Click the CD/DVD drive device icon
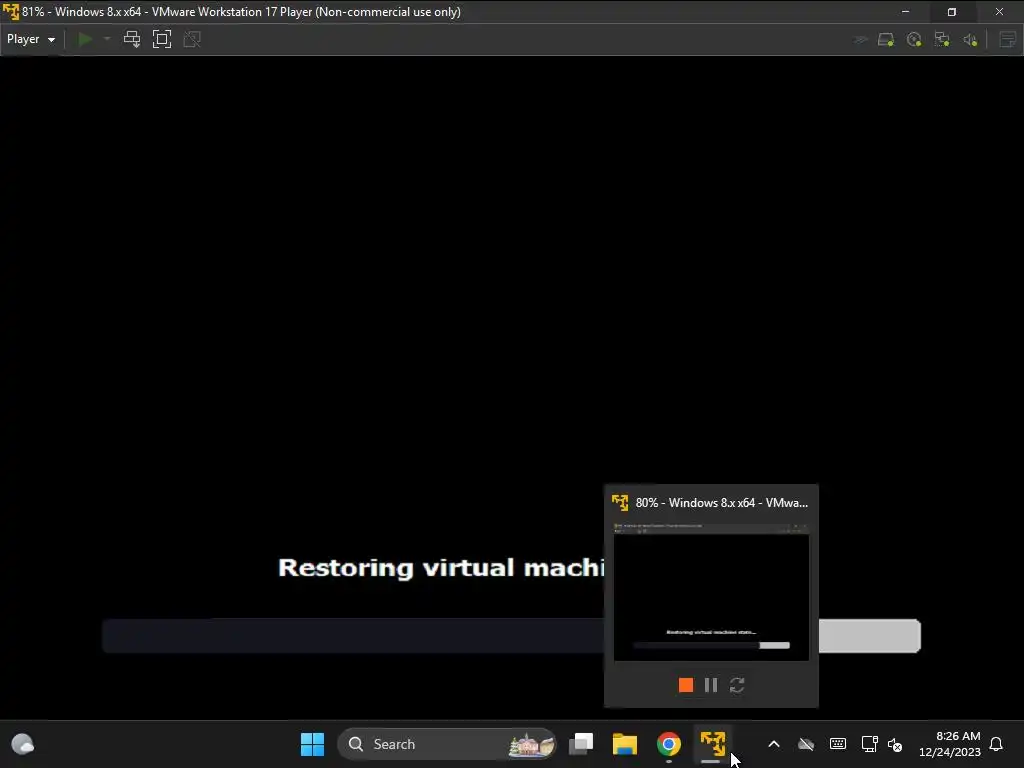 (914, 40)
